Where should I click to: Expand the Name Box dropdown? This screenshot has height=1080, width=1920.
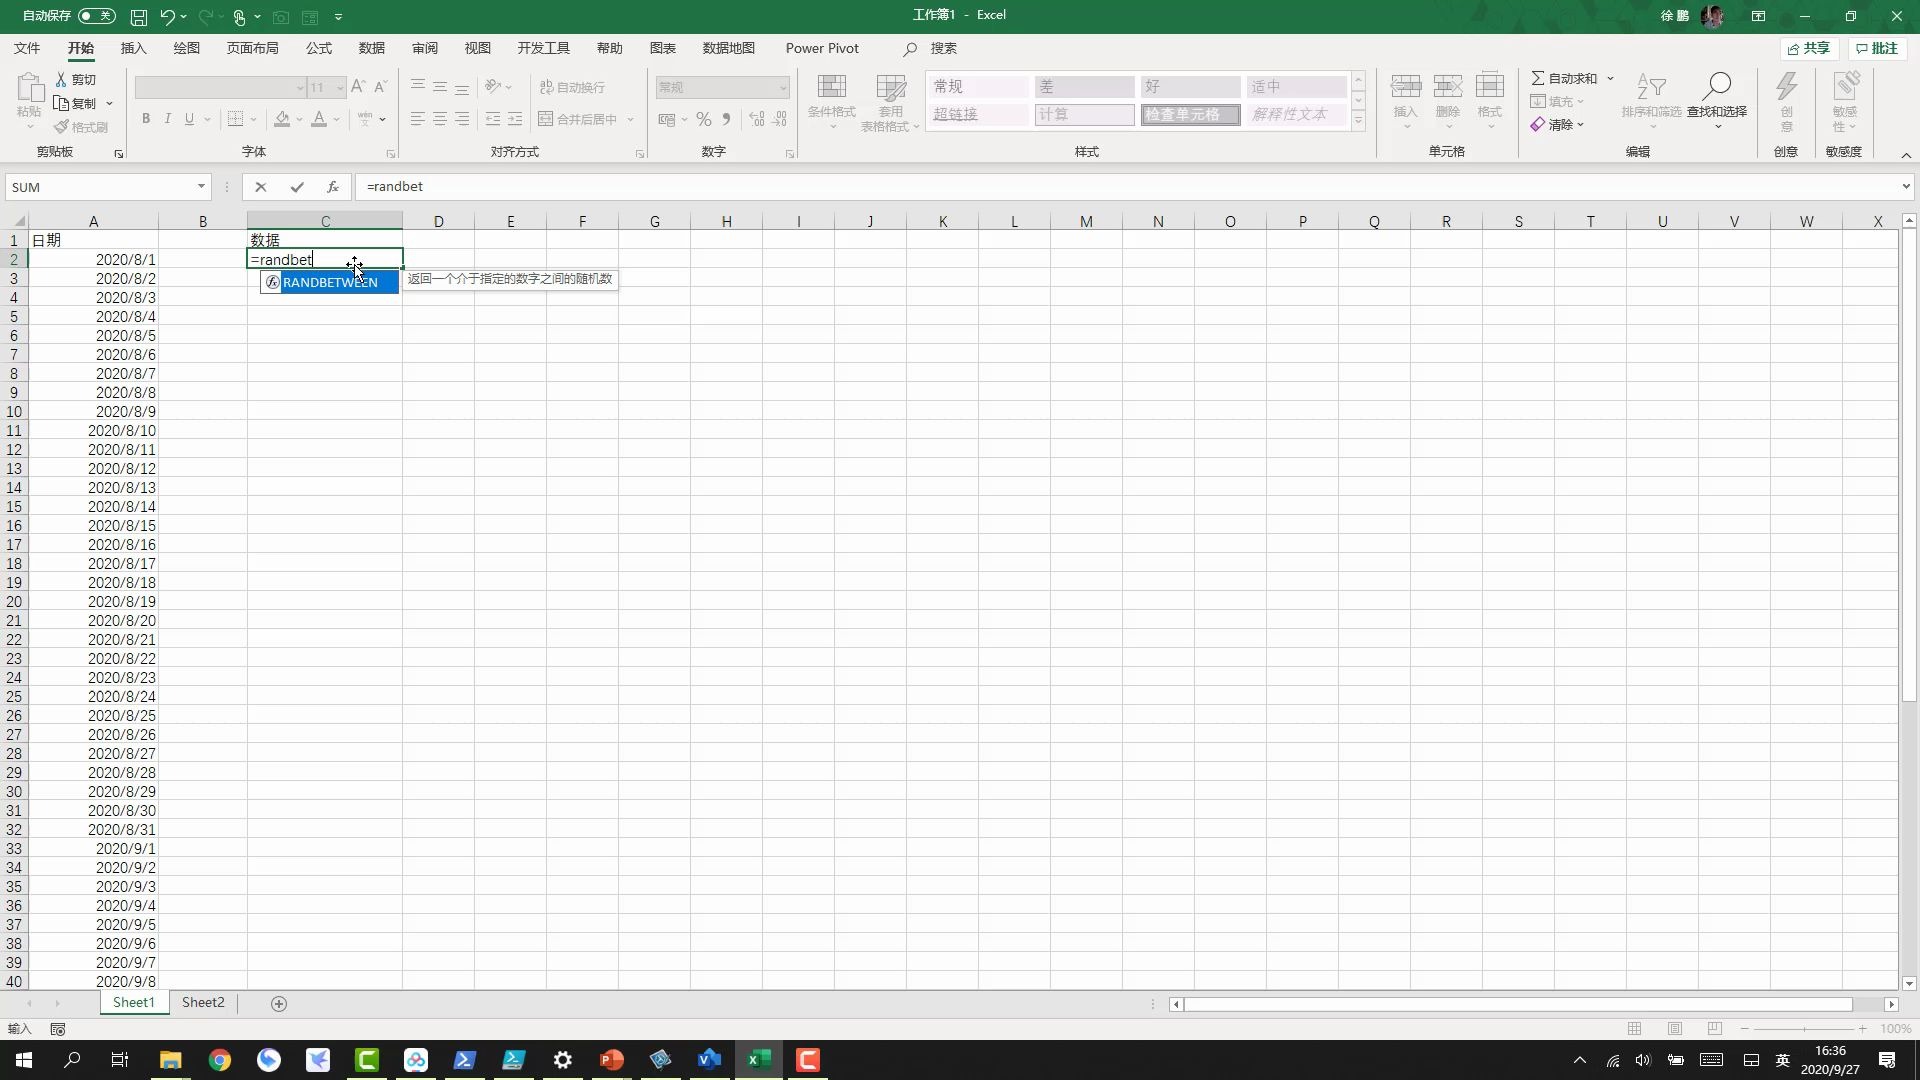[201, 187]
